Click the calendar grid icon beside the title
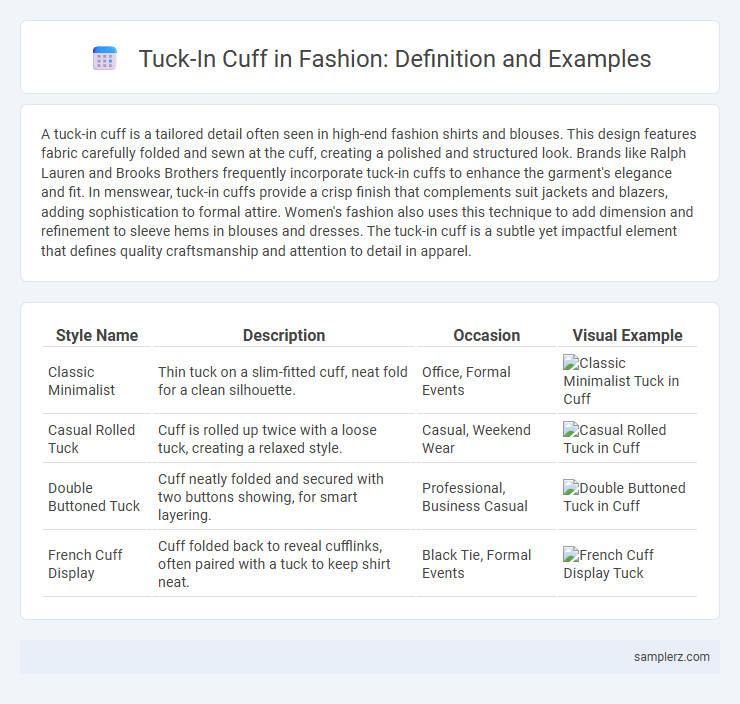This screenshot has height=704, width=740. pyautogui.click(x=105, y=59)
